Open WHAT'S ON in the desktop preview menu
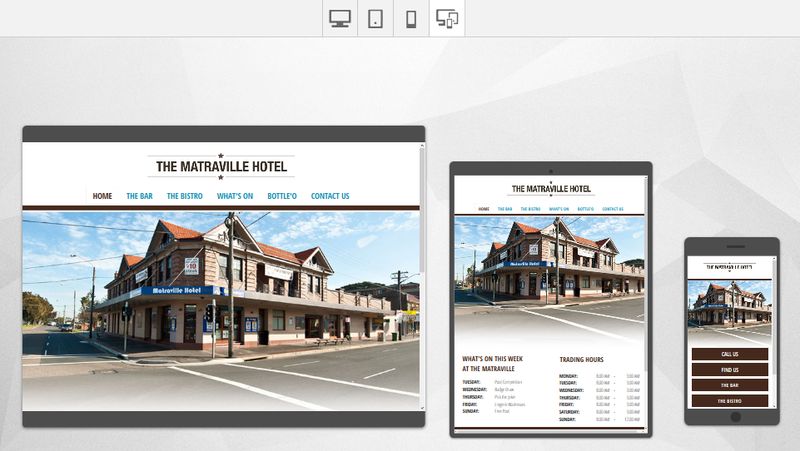This screenshot has width=800, height=451. click(235, 196)
